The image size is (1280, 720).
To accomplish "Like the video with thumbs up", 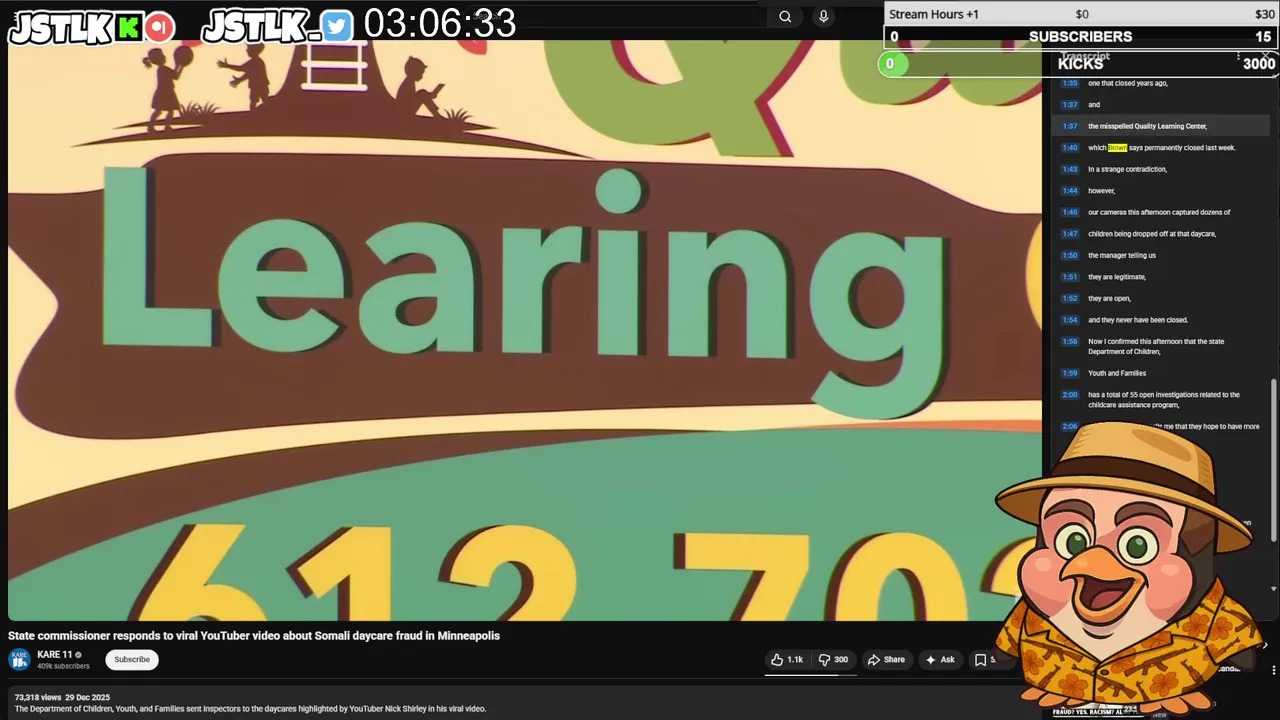I will [787, 660].
